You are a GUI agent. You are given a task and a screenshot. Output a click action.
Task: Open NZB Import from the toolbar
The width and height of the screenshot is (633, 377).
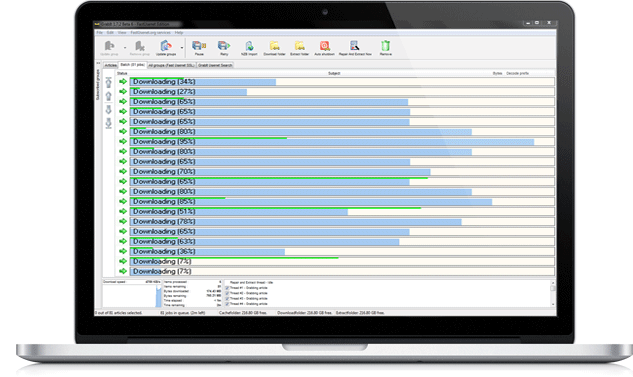(249, 48)
